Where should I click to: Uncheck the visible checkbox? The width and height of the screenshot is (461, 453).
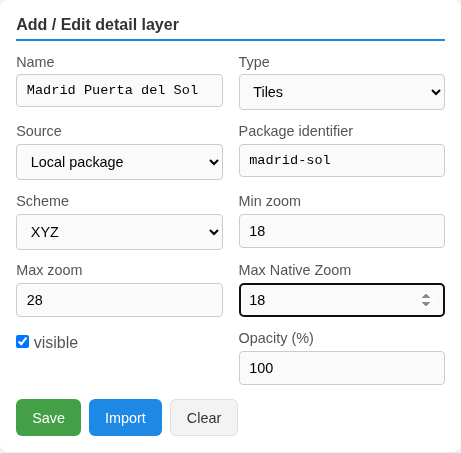click(x=22, y=342)
